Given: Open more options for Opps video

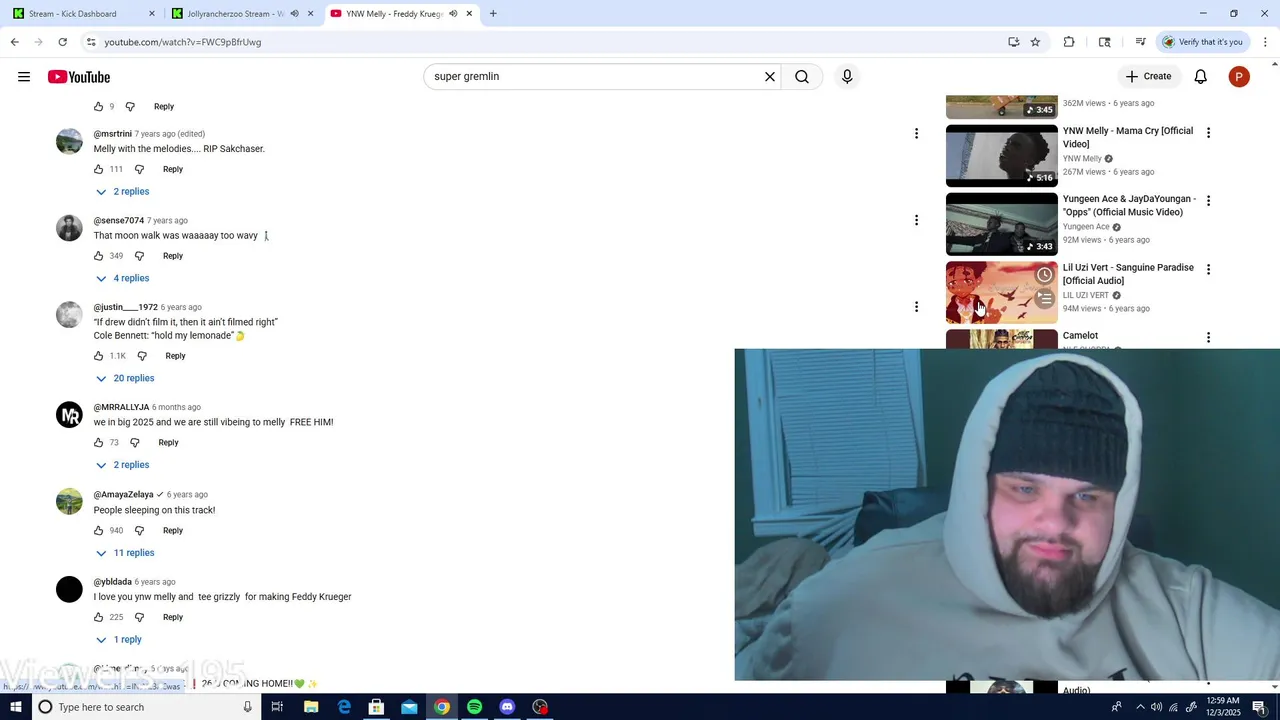Looking at the screenshot, I should tap(1208, 201).
